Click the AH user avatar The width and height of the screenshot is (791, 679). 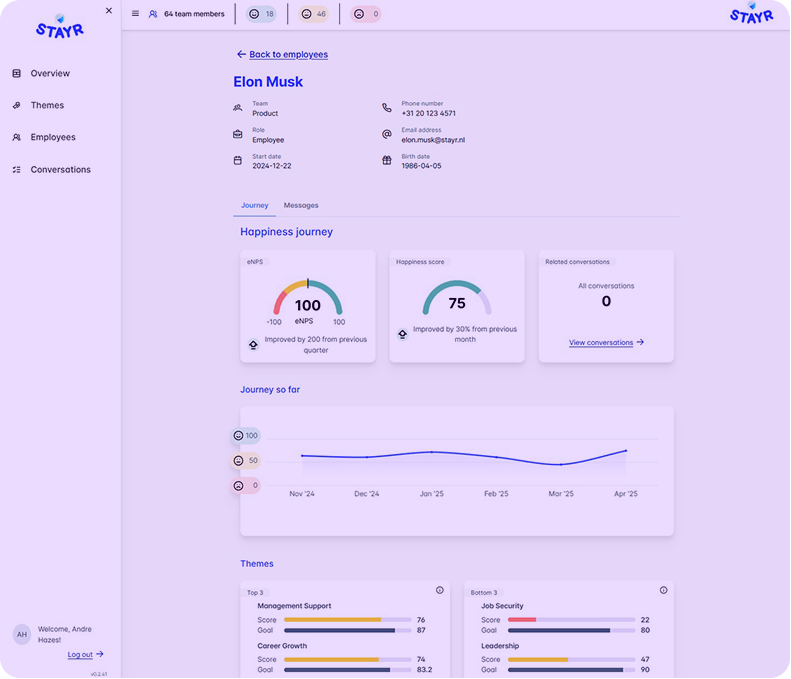(22, 635)
